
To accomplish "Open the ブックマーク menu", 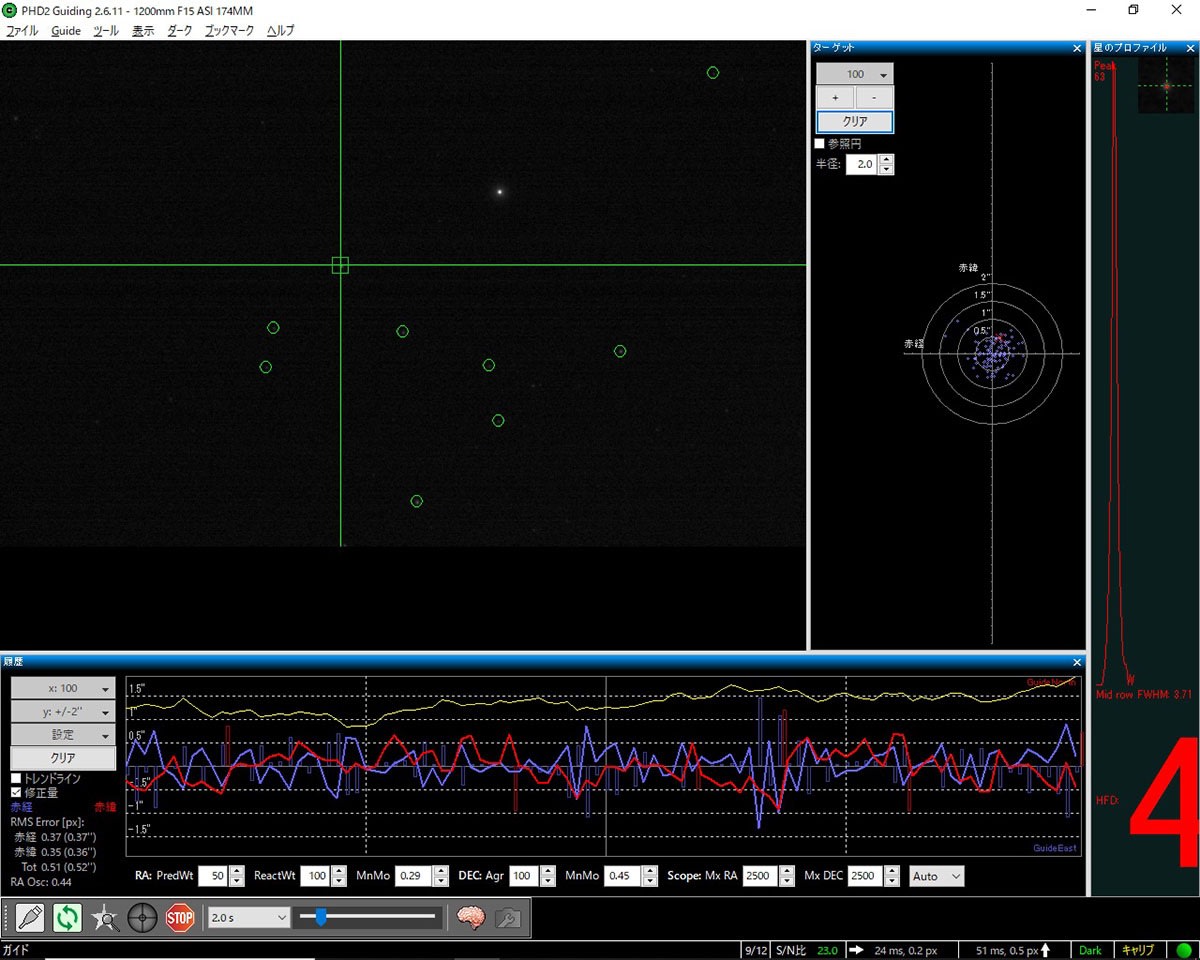I will tap(229, 31).
